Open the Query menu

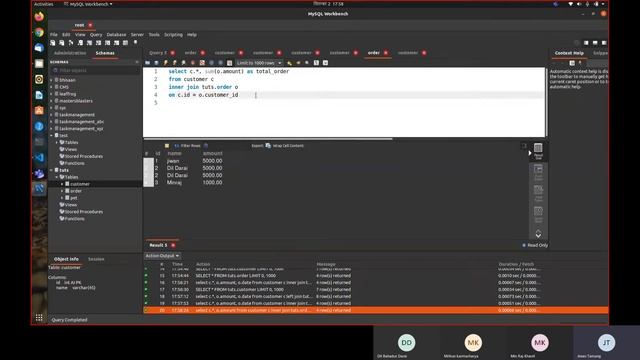tap(96, 35)
